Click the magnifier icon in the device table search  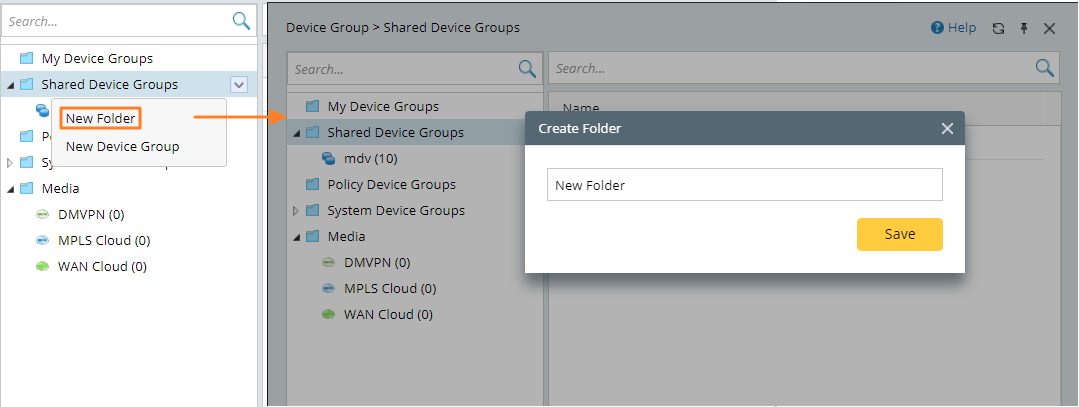pyautogui.click(x=1045, y=68)
